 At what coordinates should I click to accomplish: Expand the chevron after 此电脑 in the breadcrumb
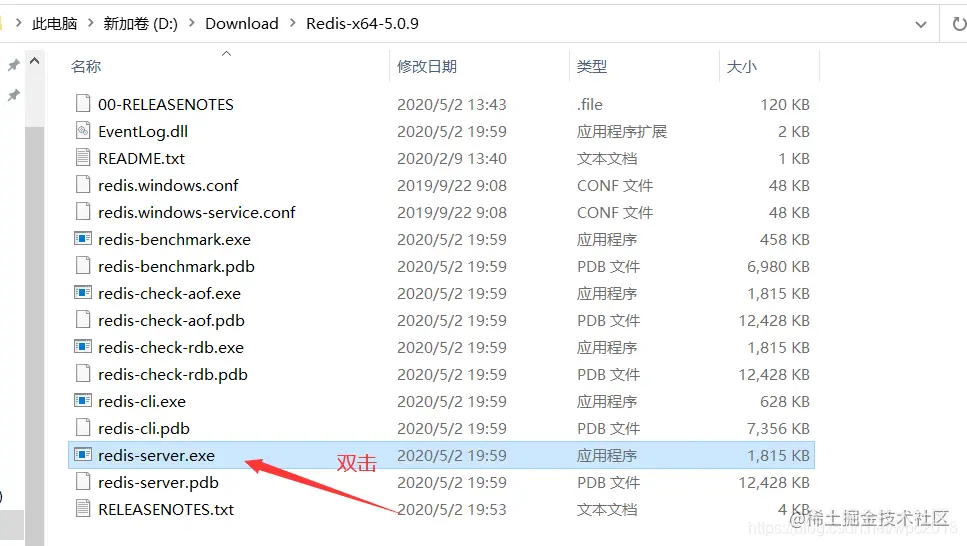click(x=91, y=23)
